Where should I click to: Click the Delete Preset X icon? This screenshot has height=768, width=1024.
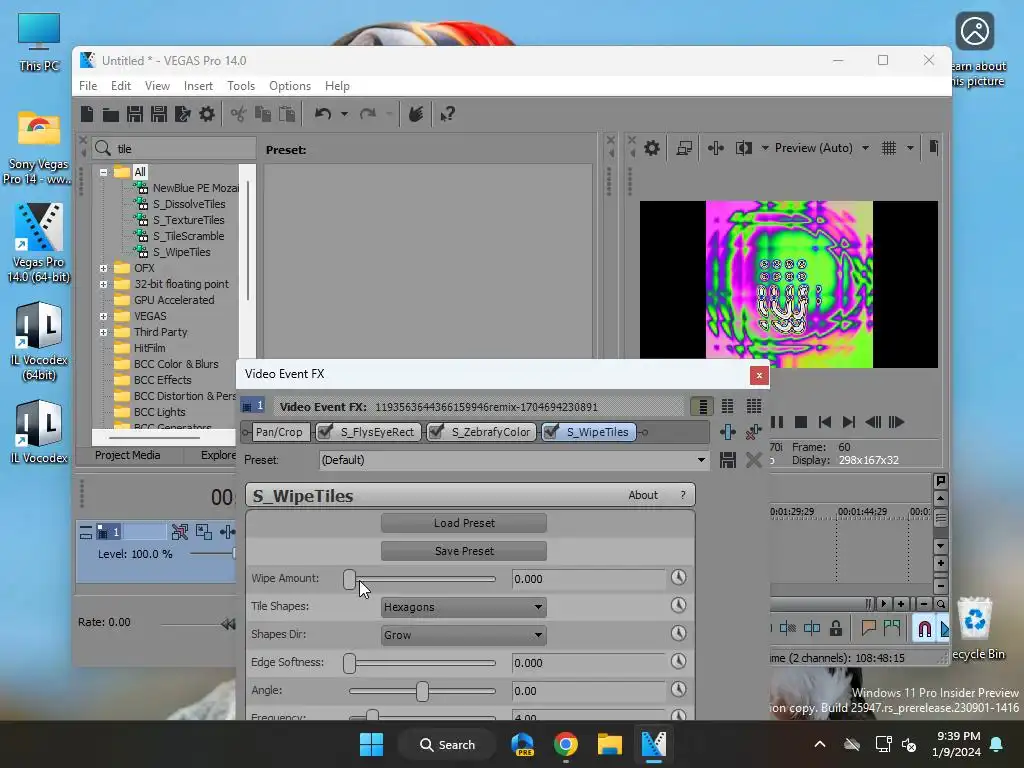[x=754, y=460]
